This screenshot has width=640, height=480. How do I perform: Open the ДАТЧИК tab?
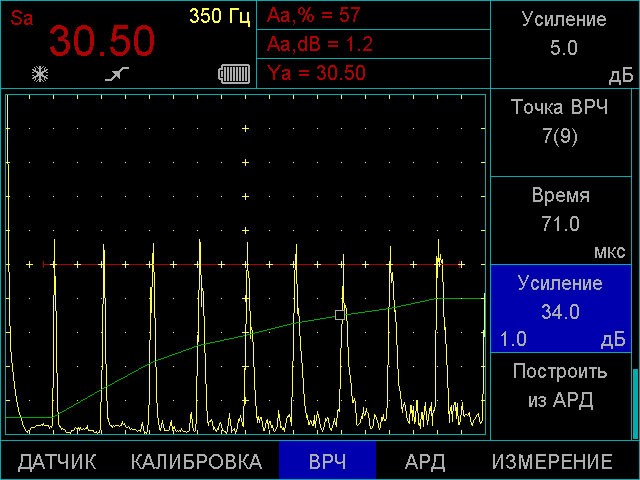[57, 462]
